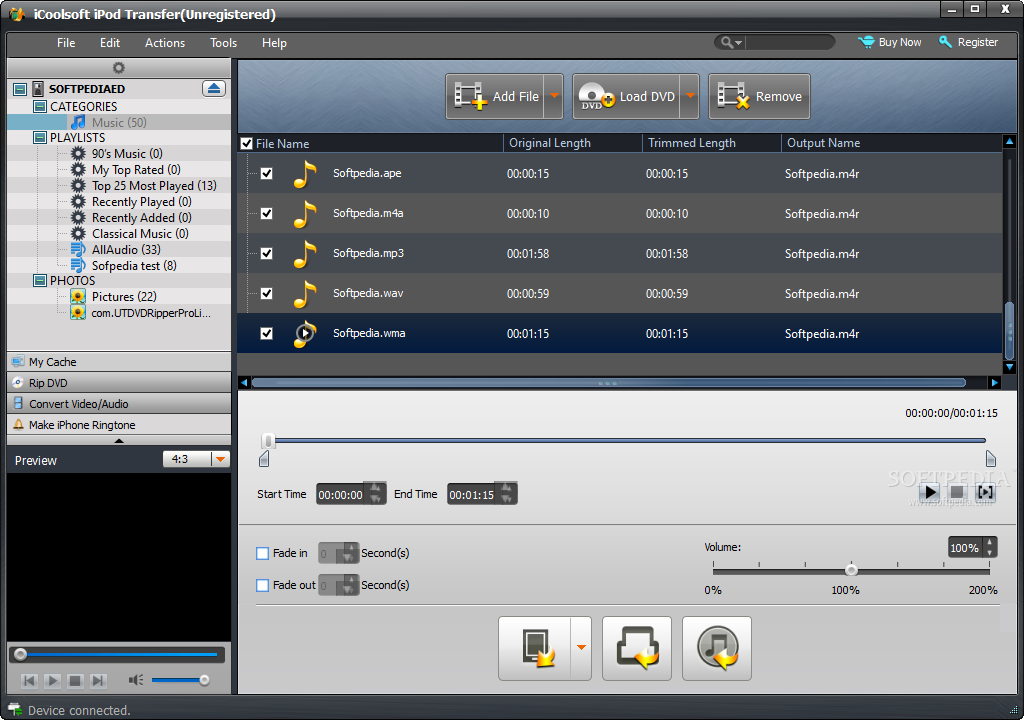Stop ringtone playback in editor
This screenshot has height=720, width=1031.
click(957, 492)
